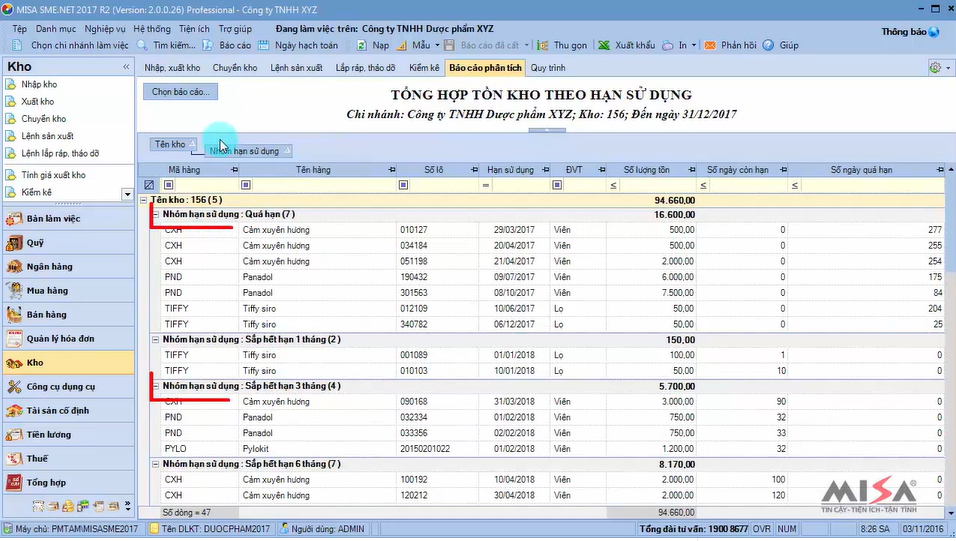The image size is (956, 541).
Task: Open the Nghiệp vụ menu
Action: [x=105, y=29]
